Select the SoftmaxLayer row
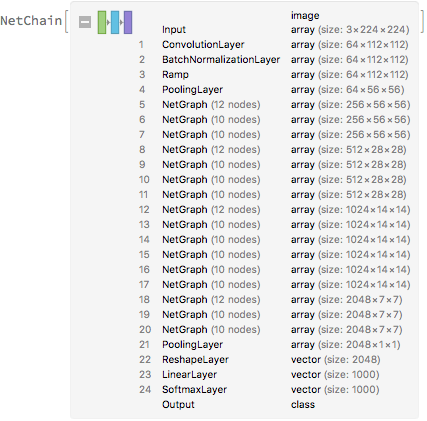The image size is (427, 421). tap(274, 390)
